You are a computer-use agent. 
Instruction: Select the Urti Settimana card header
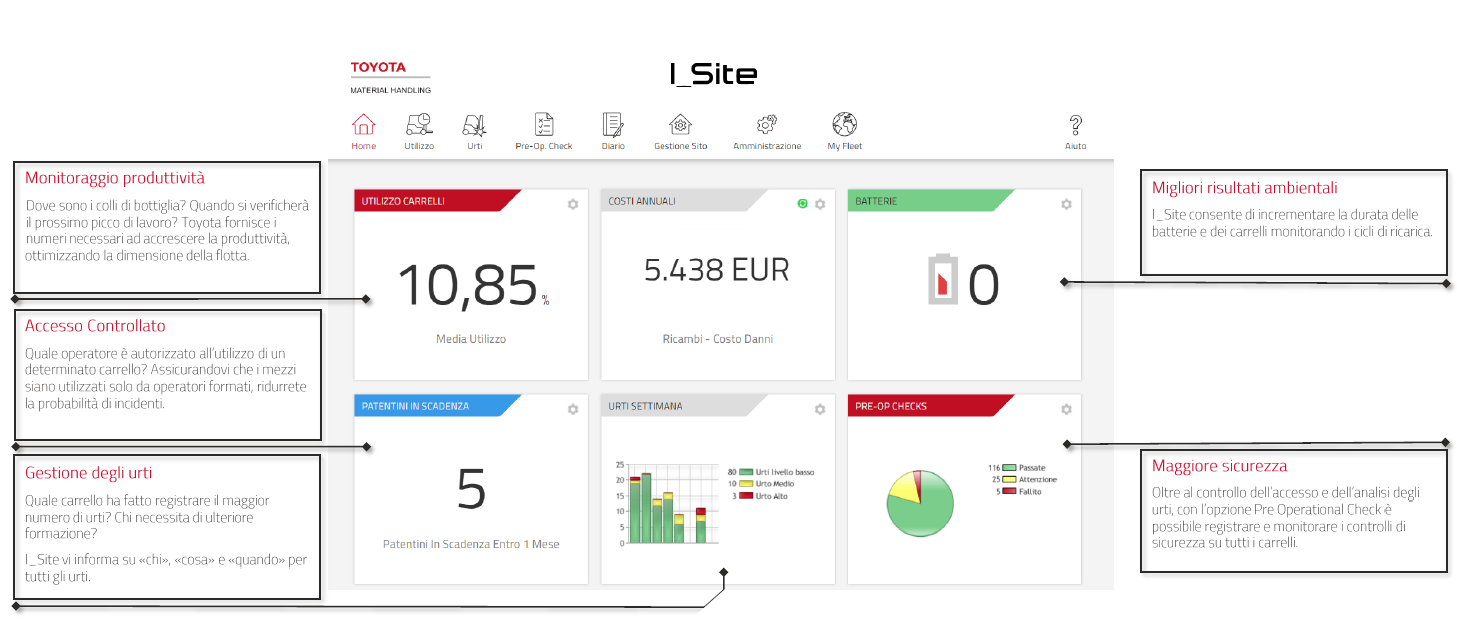[684, 406]
